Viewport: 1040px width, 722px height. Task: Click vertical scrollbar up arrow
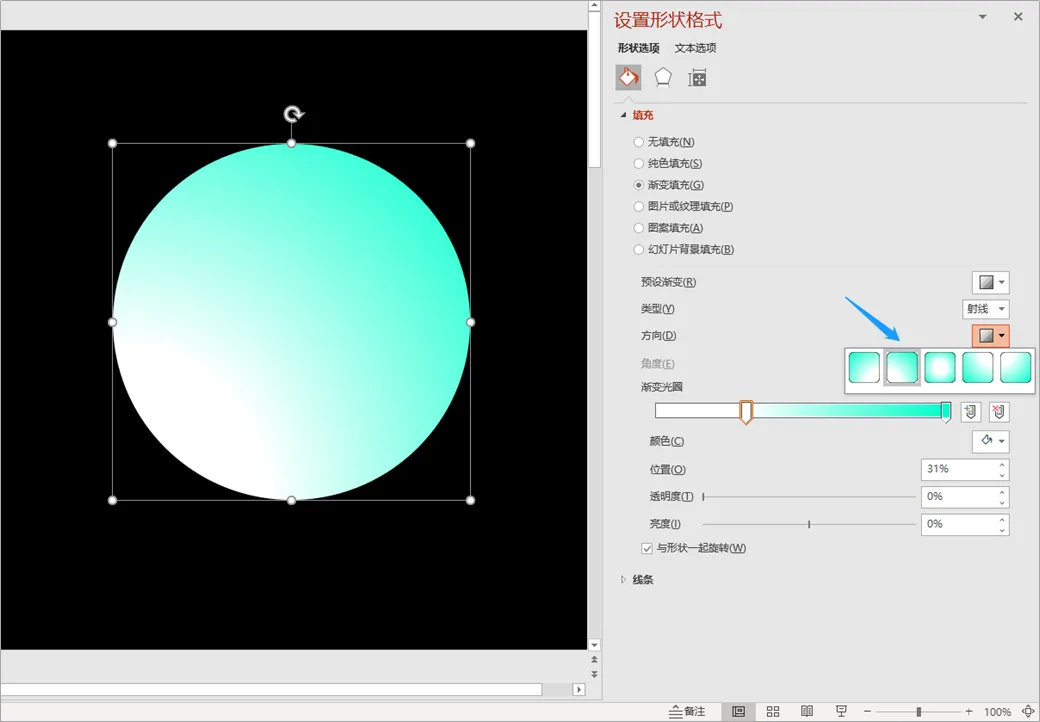[594, 6]
